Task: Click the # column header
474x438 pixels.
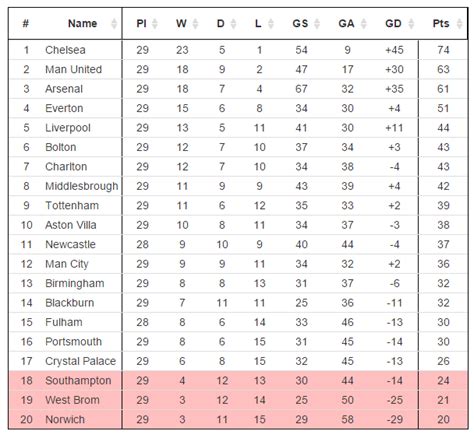Action: (26, 24)
